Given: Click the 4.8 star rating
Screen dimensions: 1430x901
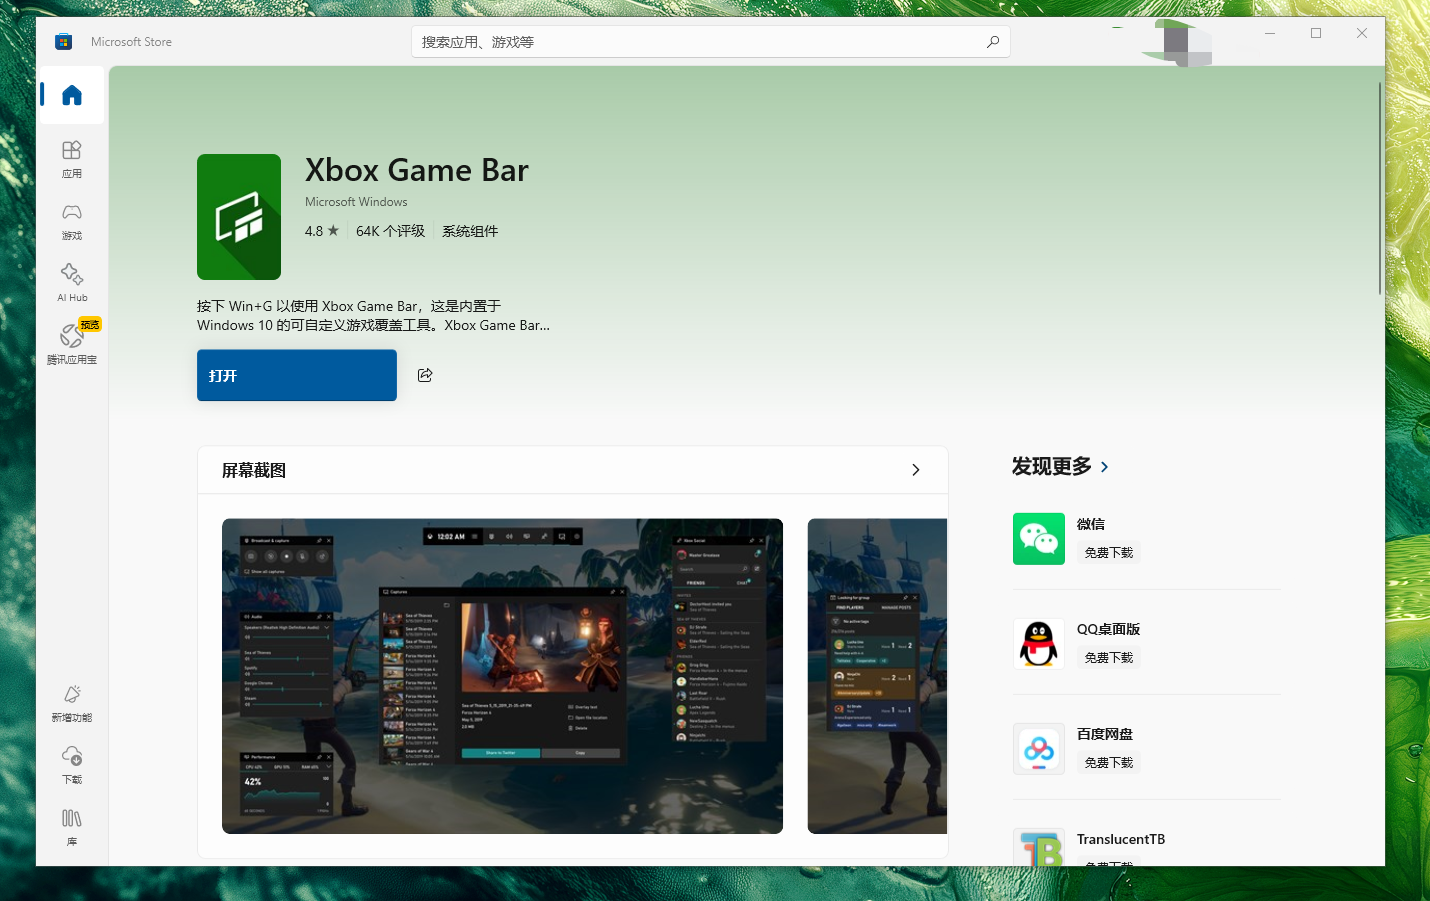Looking at the screenshot, I should click(322, 231).
